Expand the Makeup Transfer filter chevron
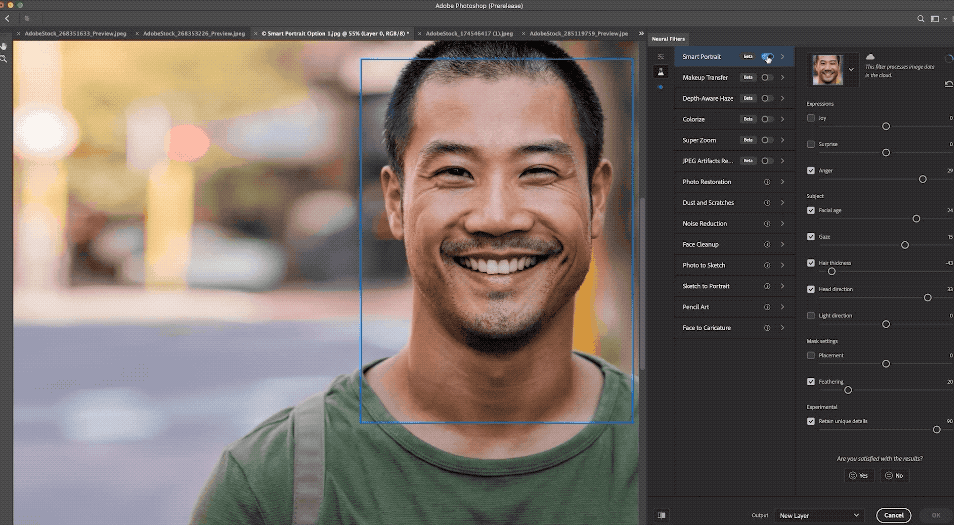This screenshot has height=525, width=954. pyautogui.click(x=782, y=77)
